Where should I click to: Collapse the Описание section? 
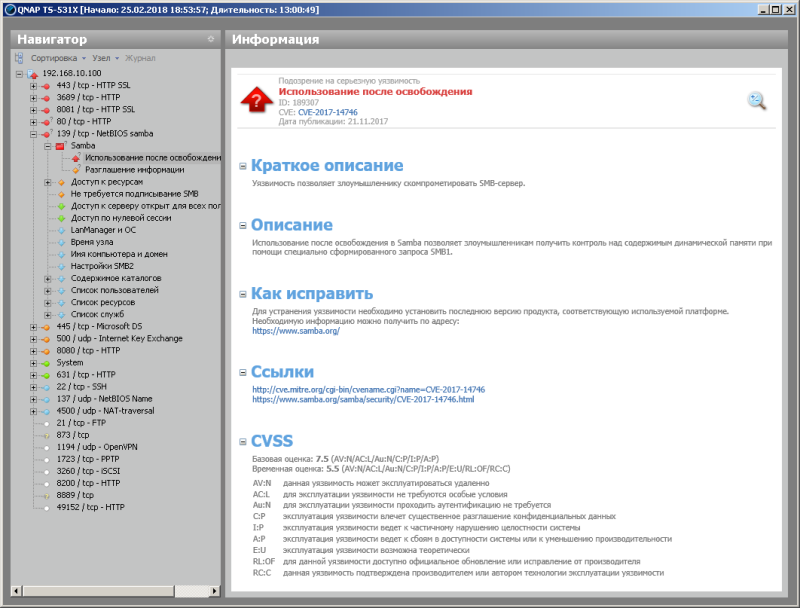pyautogui.click(x=243, y=225)
